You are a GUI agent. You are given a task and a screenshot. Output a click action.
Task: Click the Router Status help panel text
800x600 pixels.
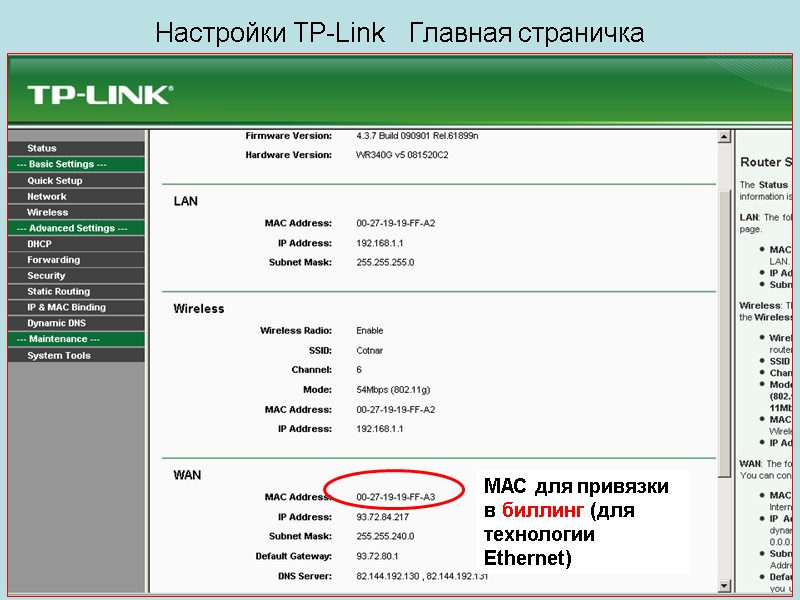766,161
